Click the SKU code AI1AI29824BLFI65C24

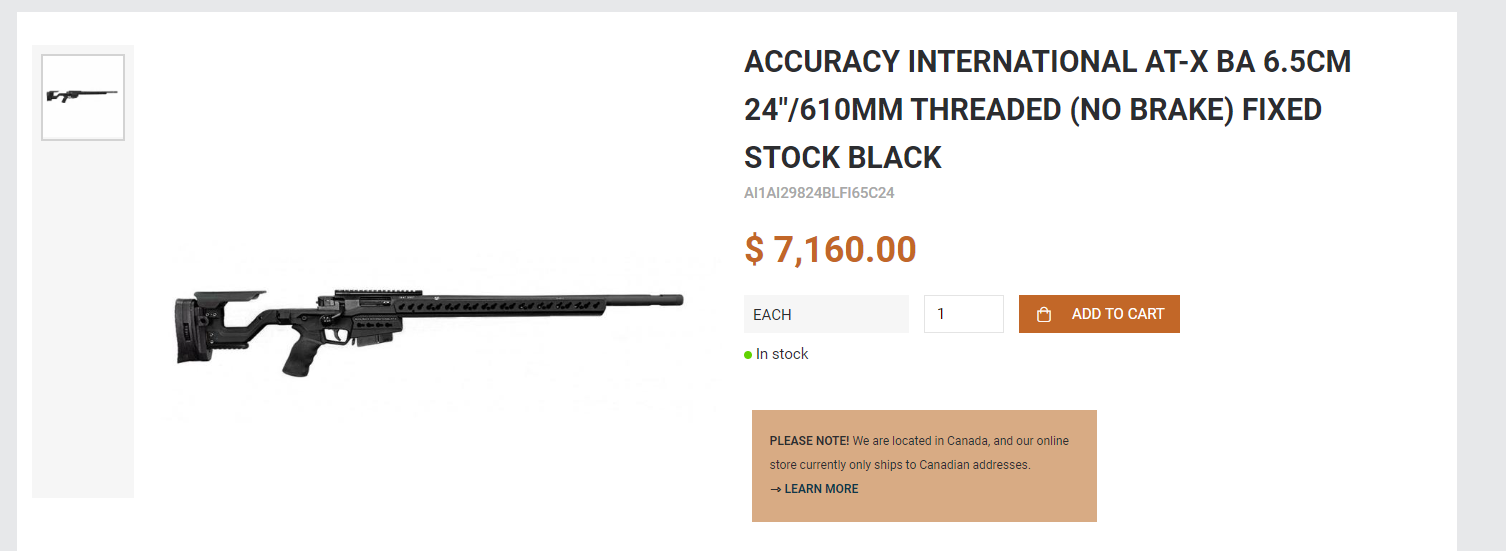pos(819,193)
